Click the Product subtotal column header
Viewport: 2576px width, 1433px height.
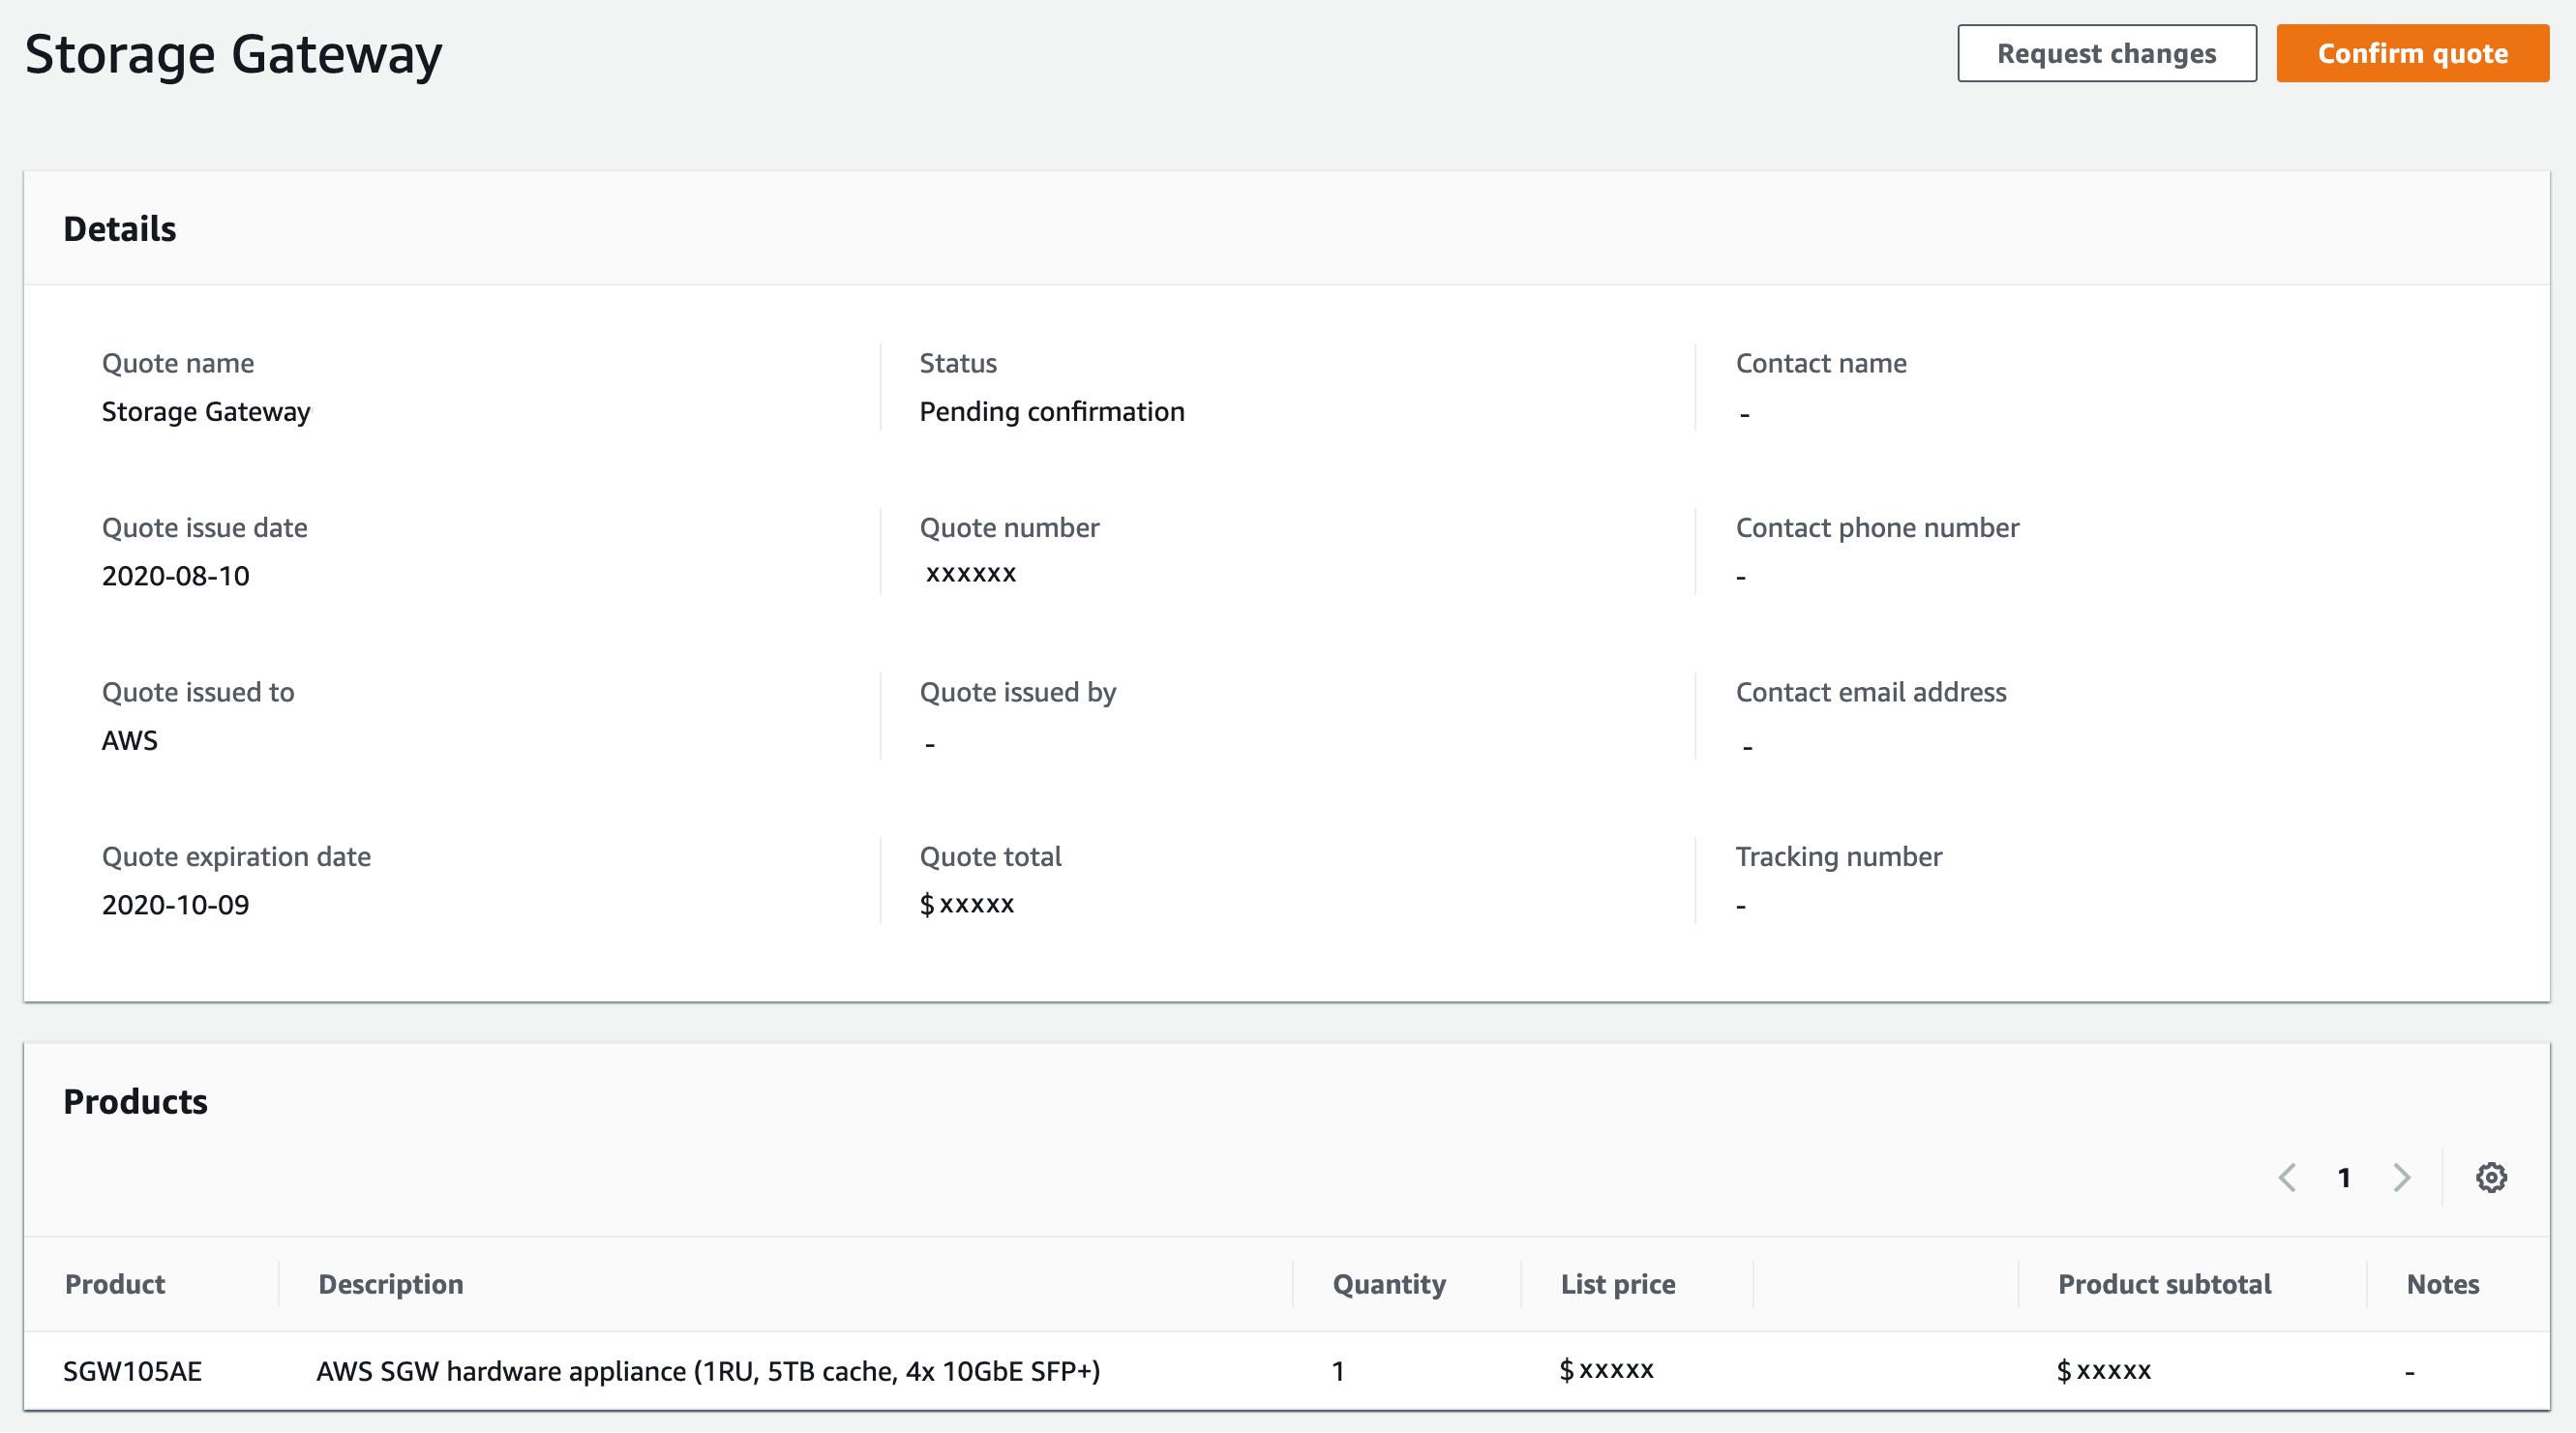[2164, 1284]
